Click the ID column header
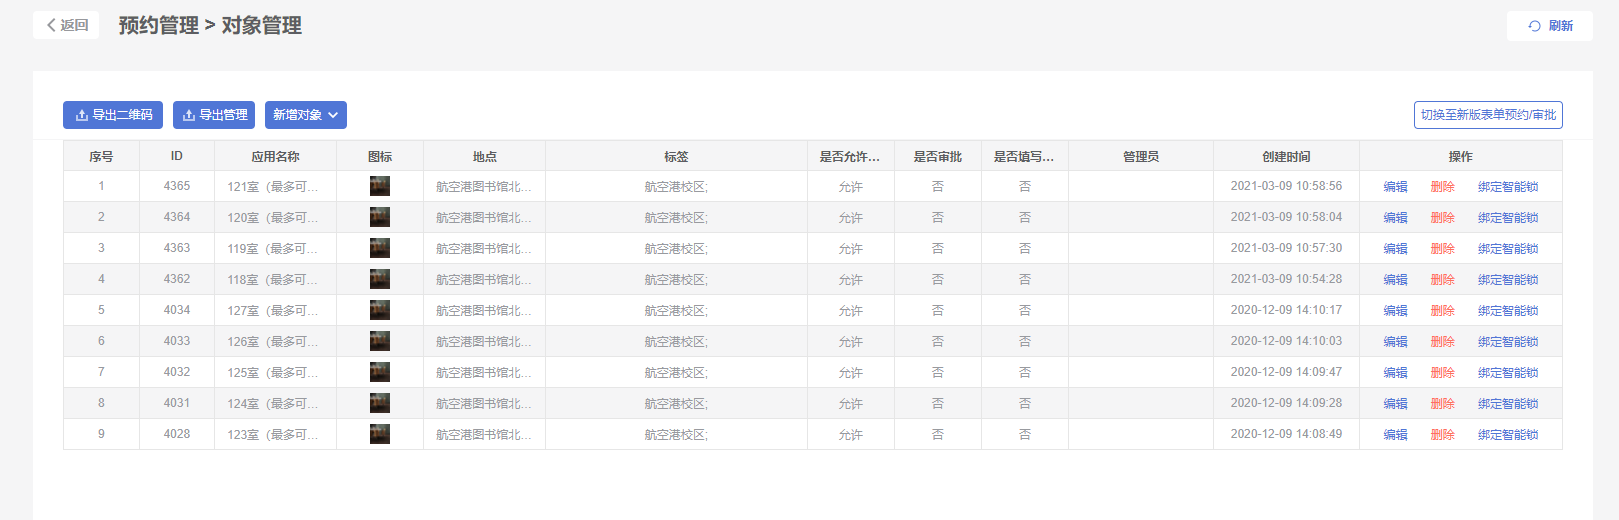Image resolution: width=1619 pixels, height=520 pixels. (177, 156)
